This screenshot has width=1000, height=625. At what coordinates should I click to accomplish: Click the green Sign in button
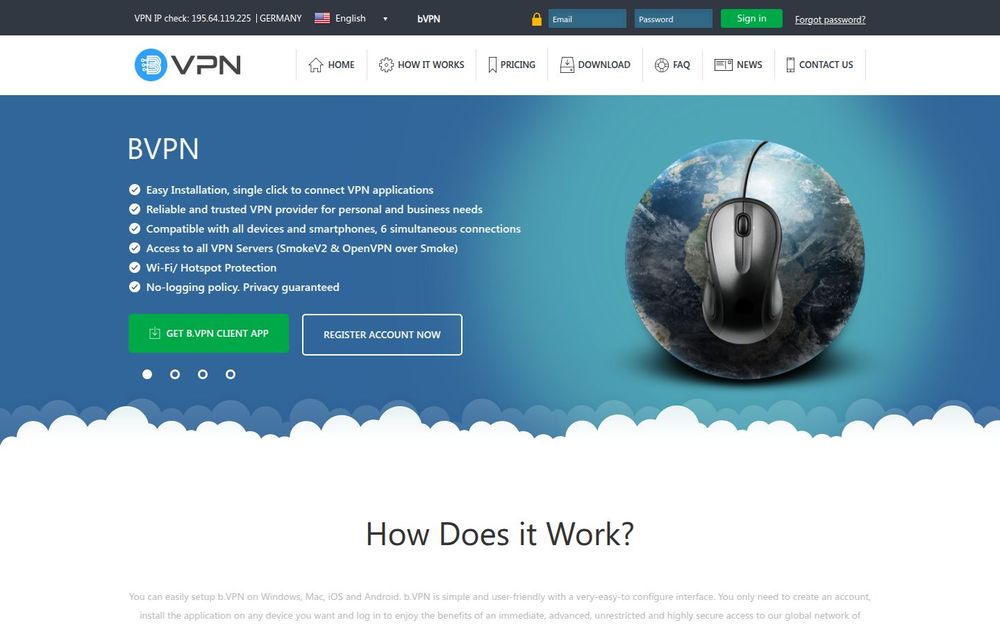(751, 18)
